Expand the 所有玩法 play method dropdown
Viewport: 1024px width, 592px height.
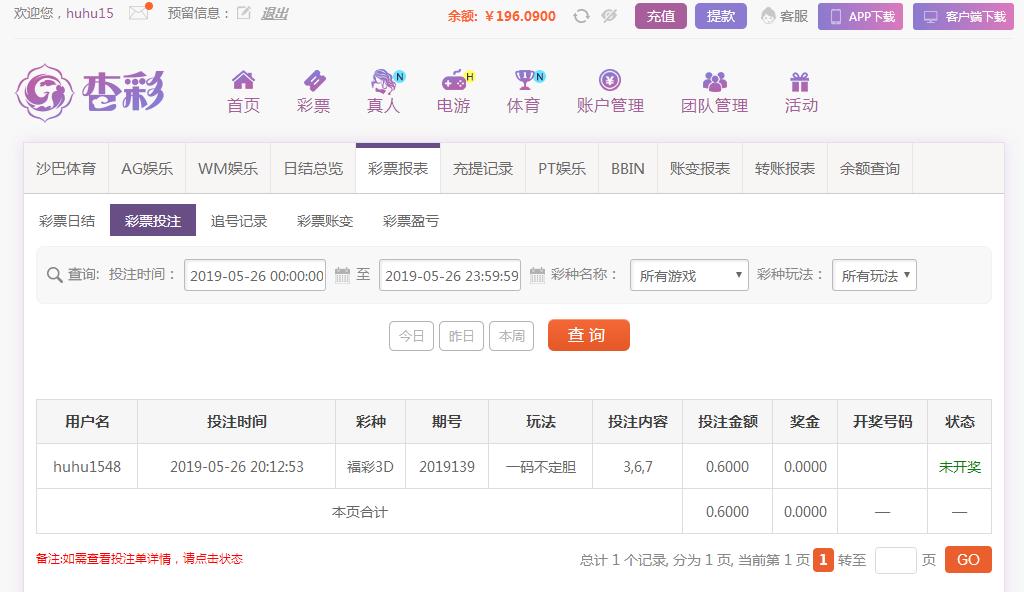click(x=874, y=275)
